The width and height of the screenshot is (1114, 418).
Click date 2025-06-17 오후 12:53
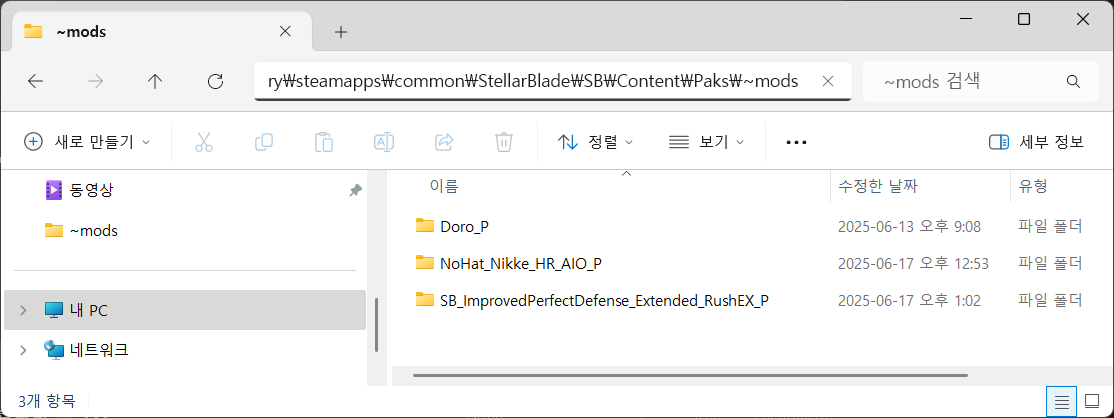point(914,263)
